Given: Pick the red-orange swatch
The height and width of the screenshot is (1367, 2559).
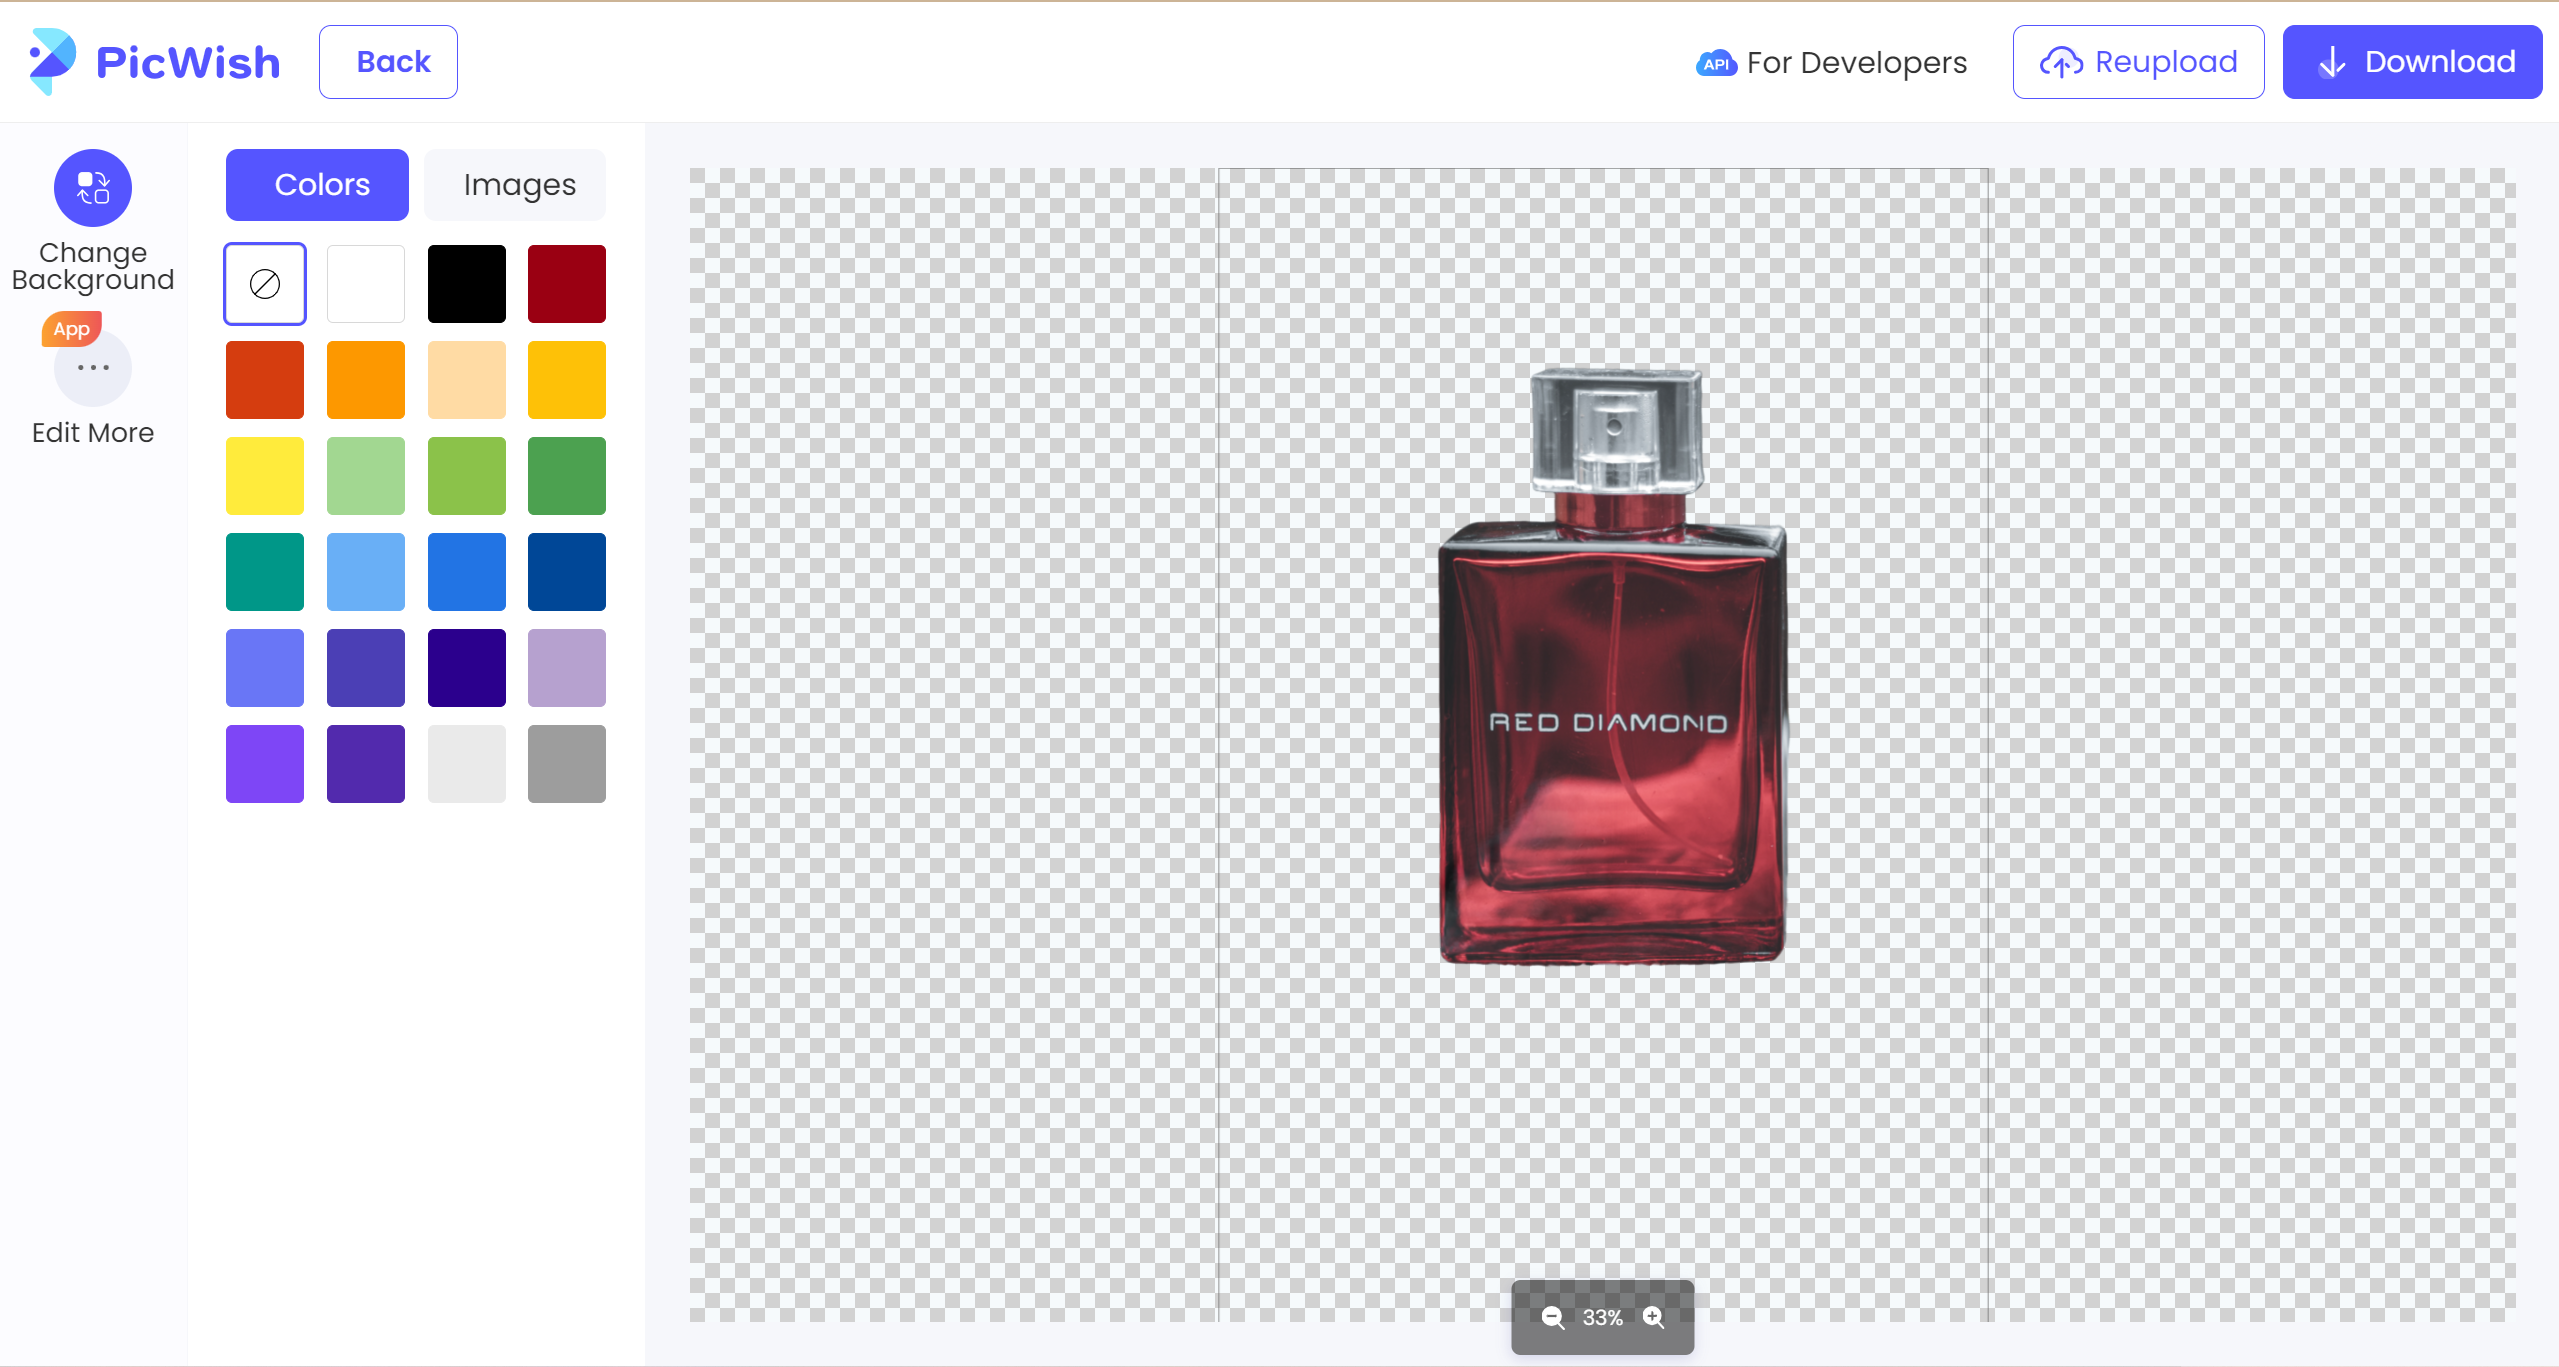Looking at the screenshot, I should click(x=265, y=380).
